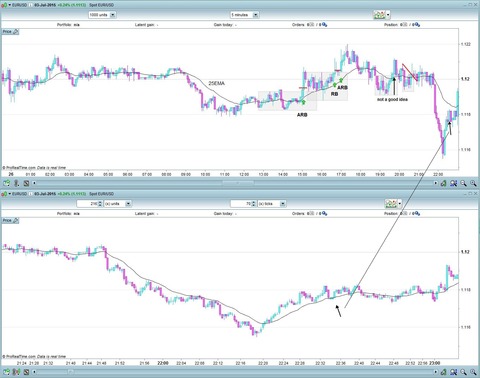480x378 pixels.
Task: Click the left scroll arrow below the top chart
Action: [x=34, y=183]
